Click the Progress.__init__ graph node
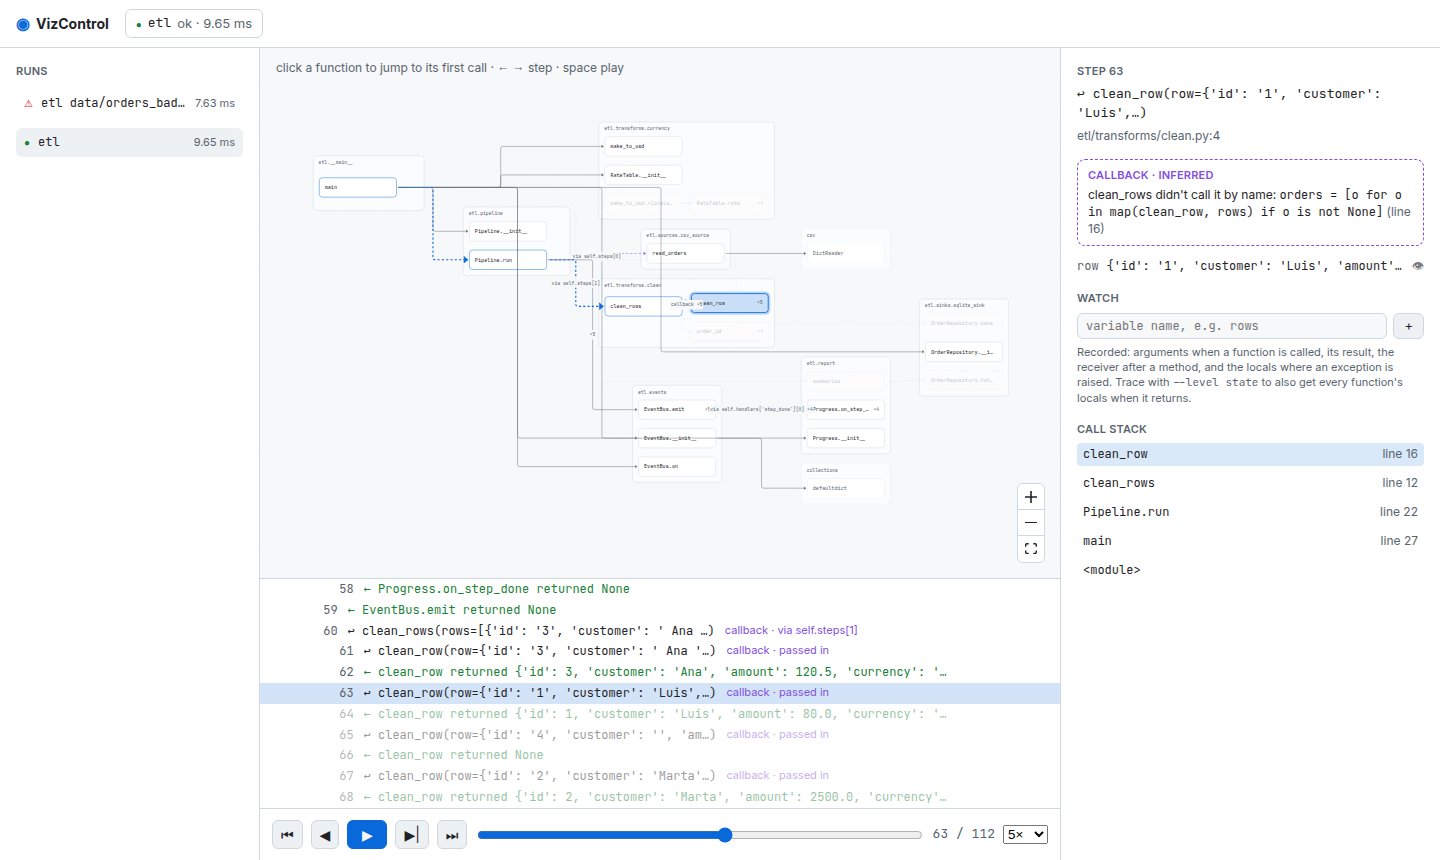Image resolution: width=1440 pixels, height=860 pixels. 846,438
